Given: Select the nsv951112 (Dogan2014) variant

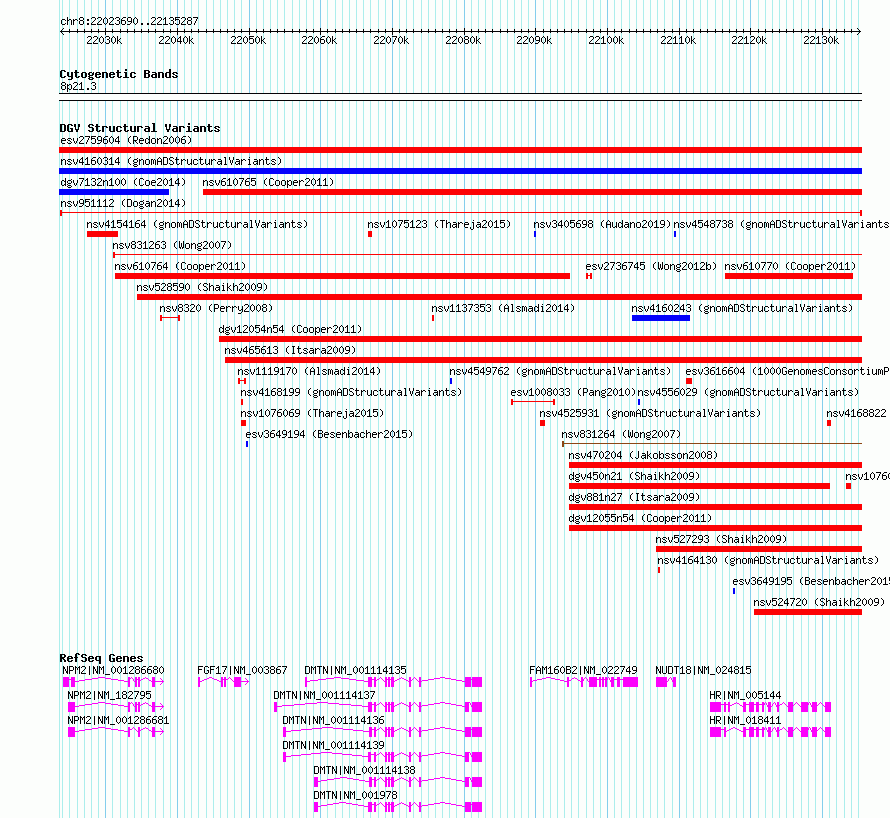Looking at the screenshot, I should [x=460, y=213].
